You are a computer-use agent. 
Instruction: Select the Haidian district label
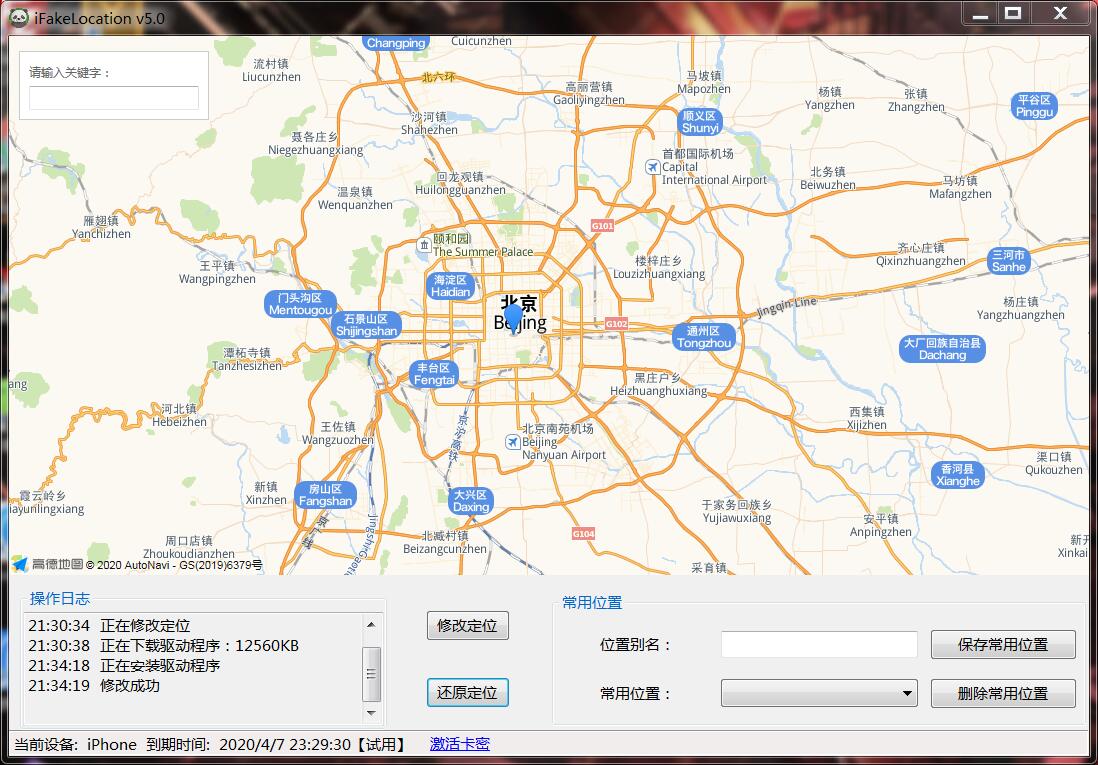pyautogui.click(x=450, y=286)
